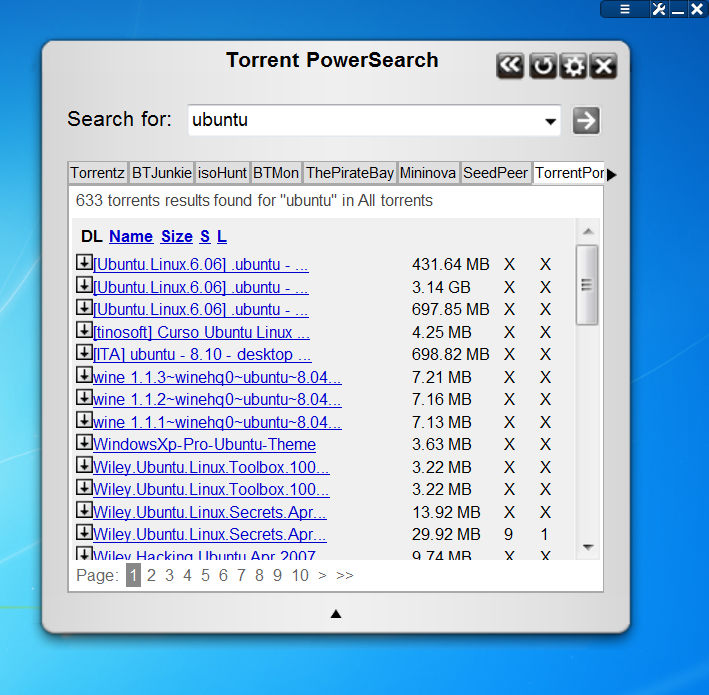Click the last page >> link
Screen dimensions: 709x695
pos(345,576)
